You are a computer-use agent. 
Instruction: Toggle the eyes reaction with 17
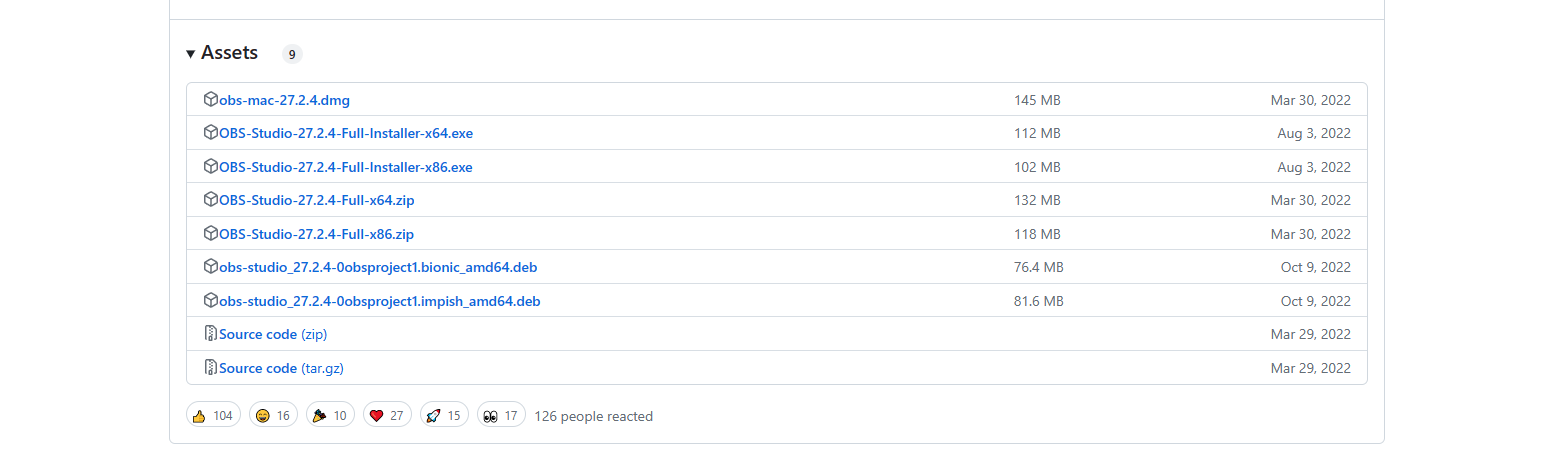click(500, 415)
